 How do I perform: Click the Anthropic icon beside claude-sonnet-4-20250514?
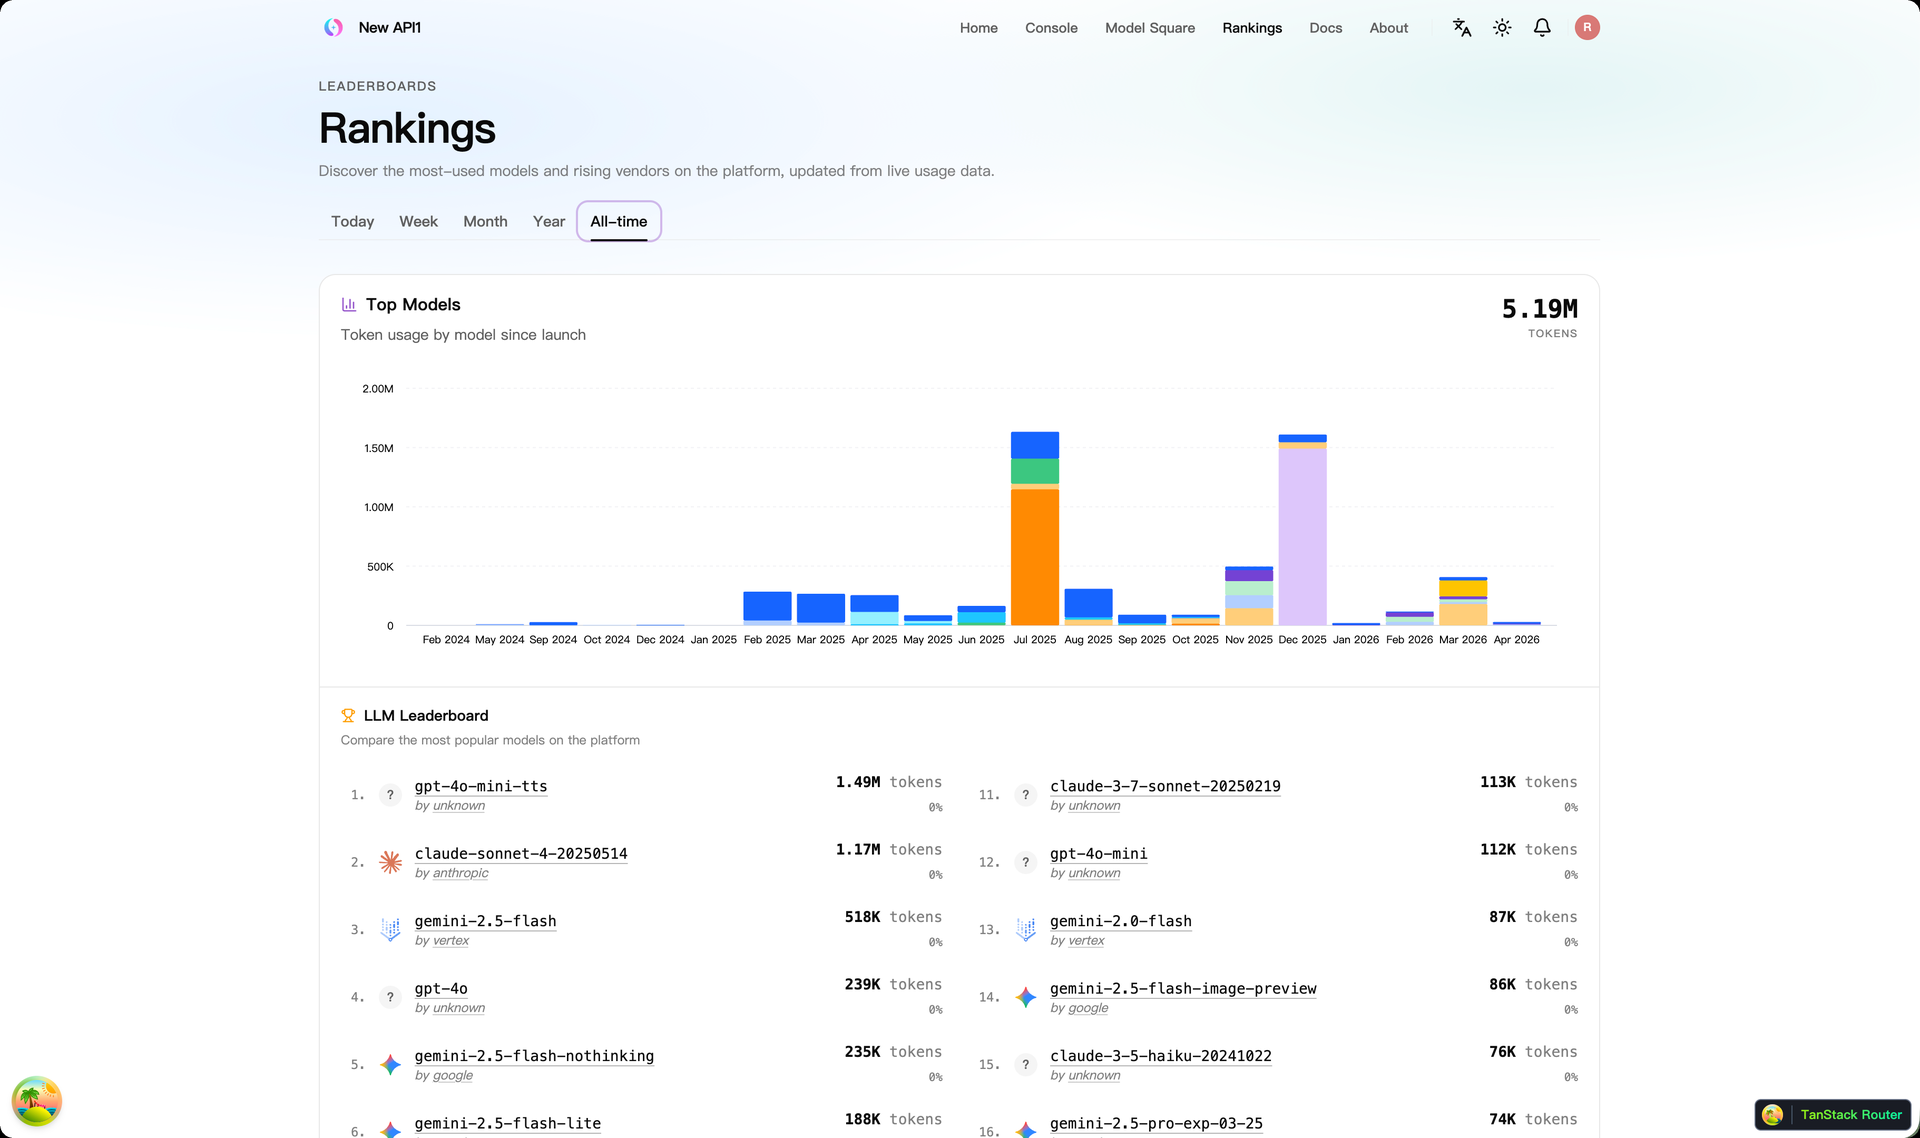click(390, 862)
